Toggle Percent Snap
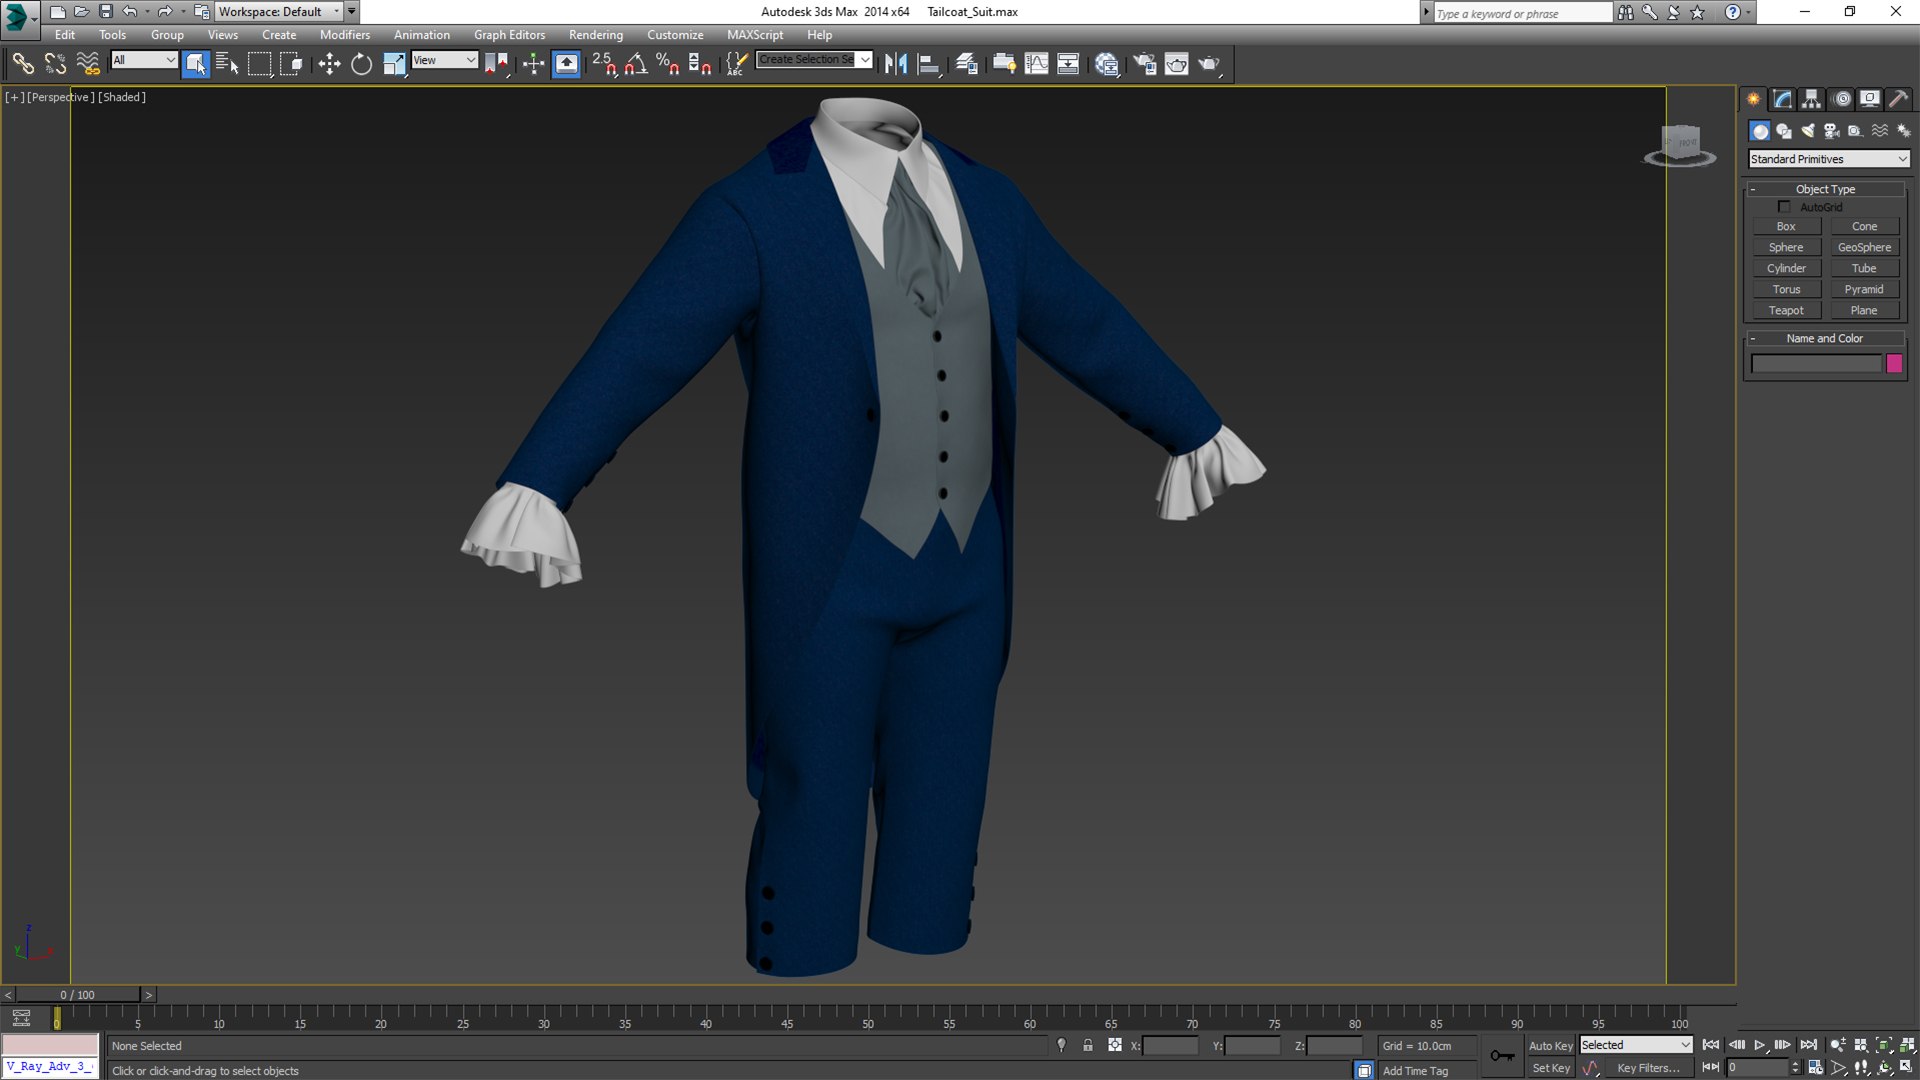The image size is (1920, 1080). coord(668,64)
